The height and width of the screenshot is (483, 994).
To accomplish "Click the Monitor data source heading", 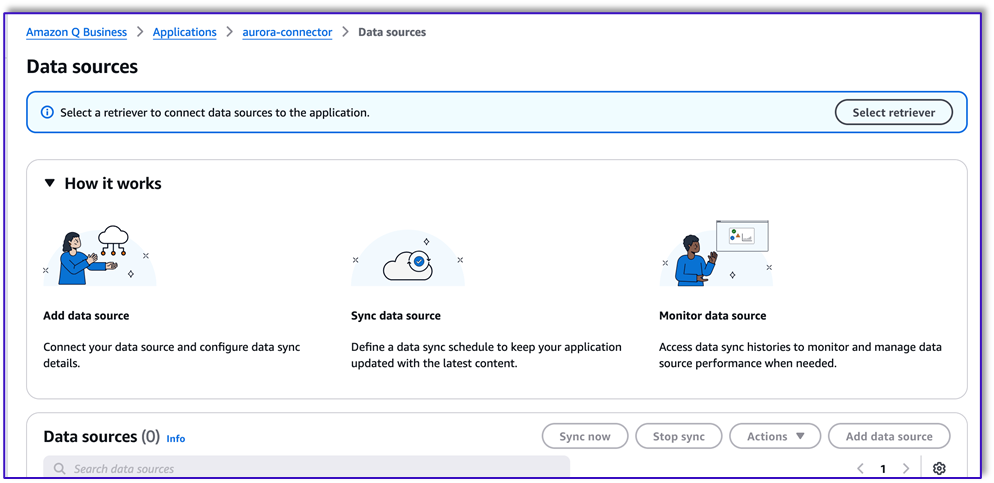I will click(713, 316).
